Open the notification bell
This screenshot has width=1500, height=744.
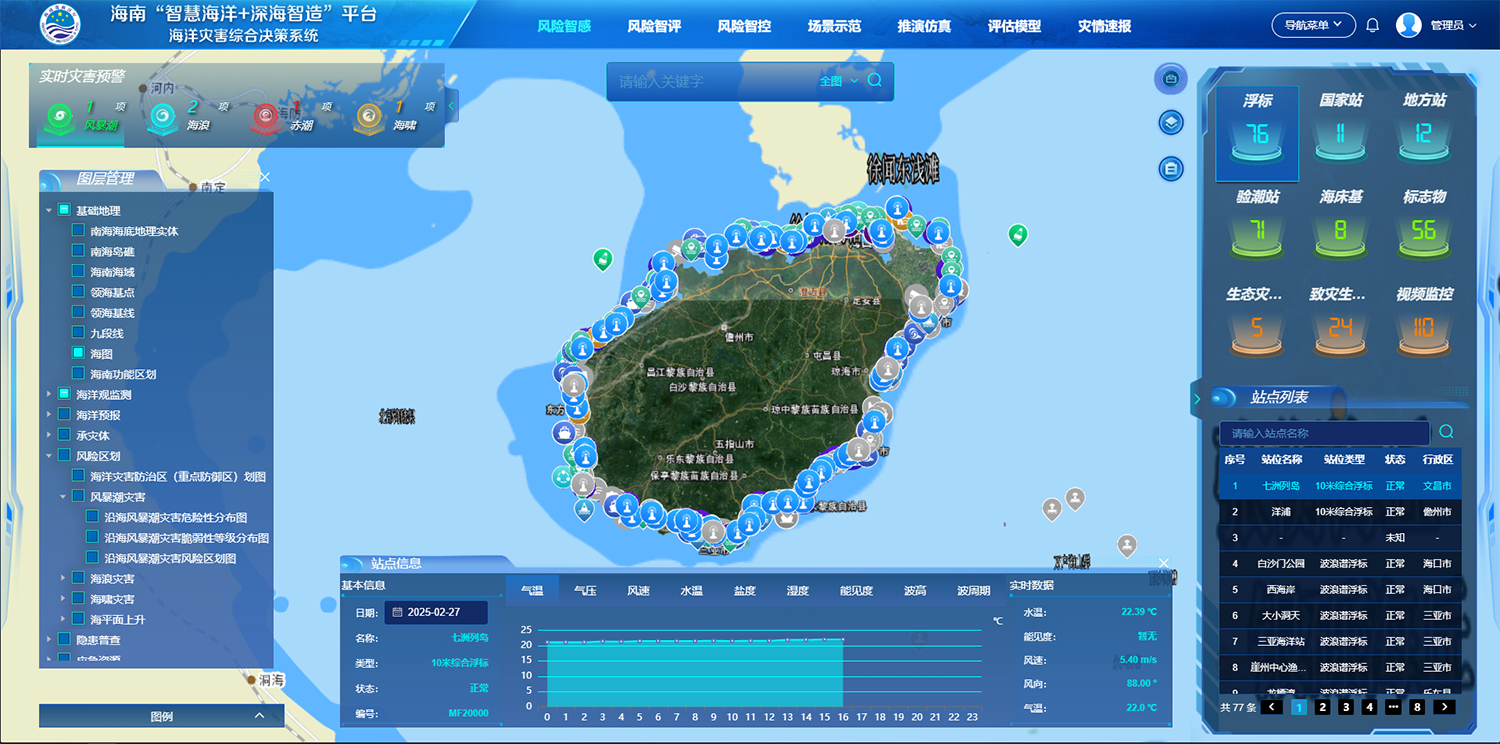tap(1373, 25)
